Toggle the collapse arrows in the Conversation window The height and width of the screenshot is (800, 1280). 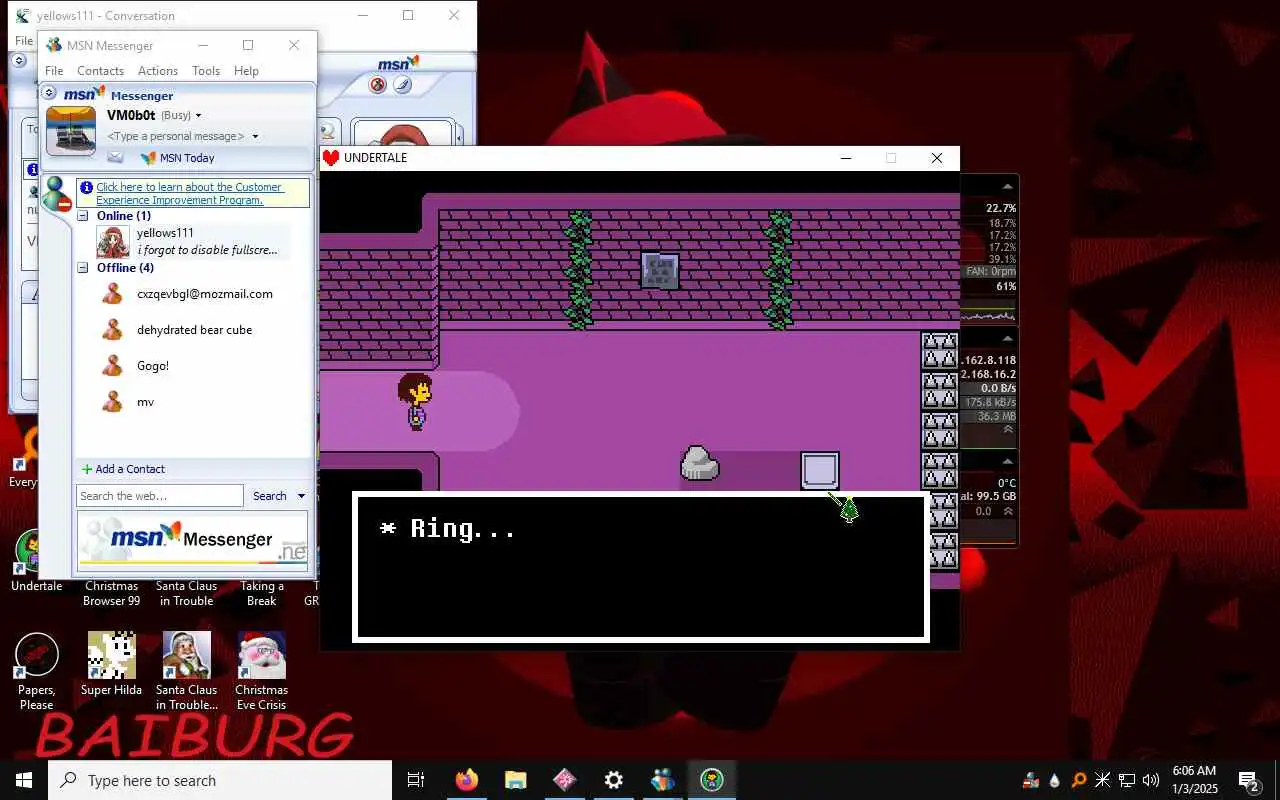[19, 61]
